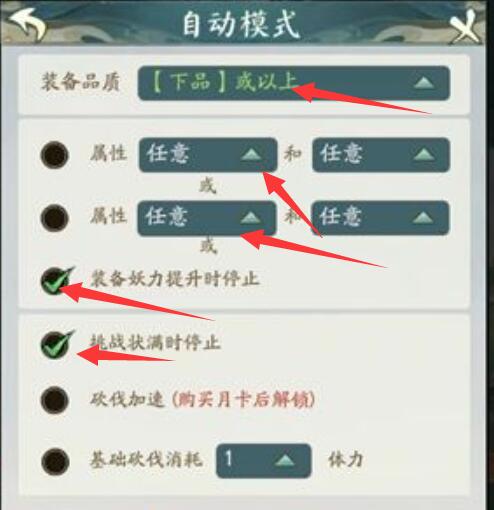This screenshot has height=510, width=494.
Task: Open second row right 任意 dropdown
Action: [x=380, y=218]
